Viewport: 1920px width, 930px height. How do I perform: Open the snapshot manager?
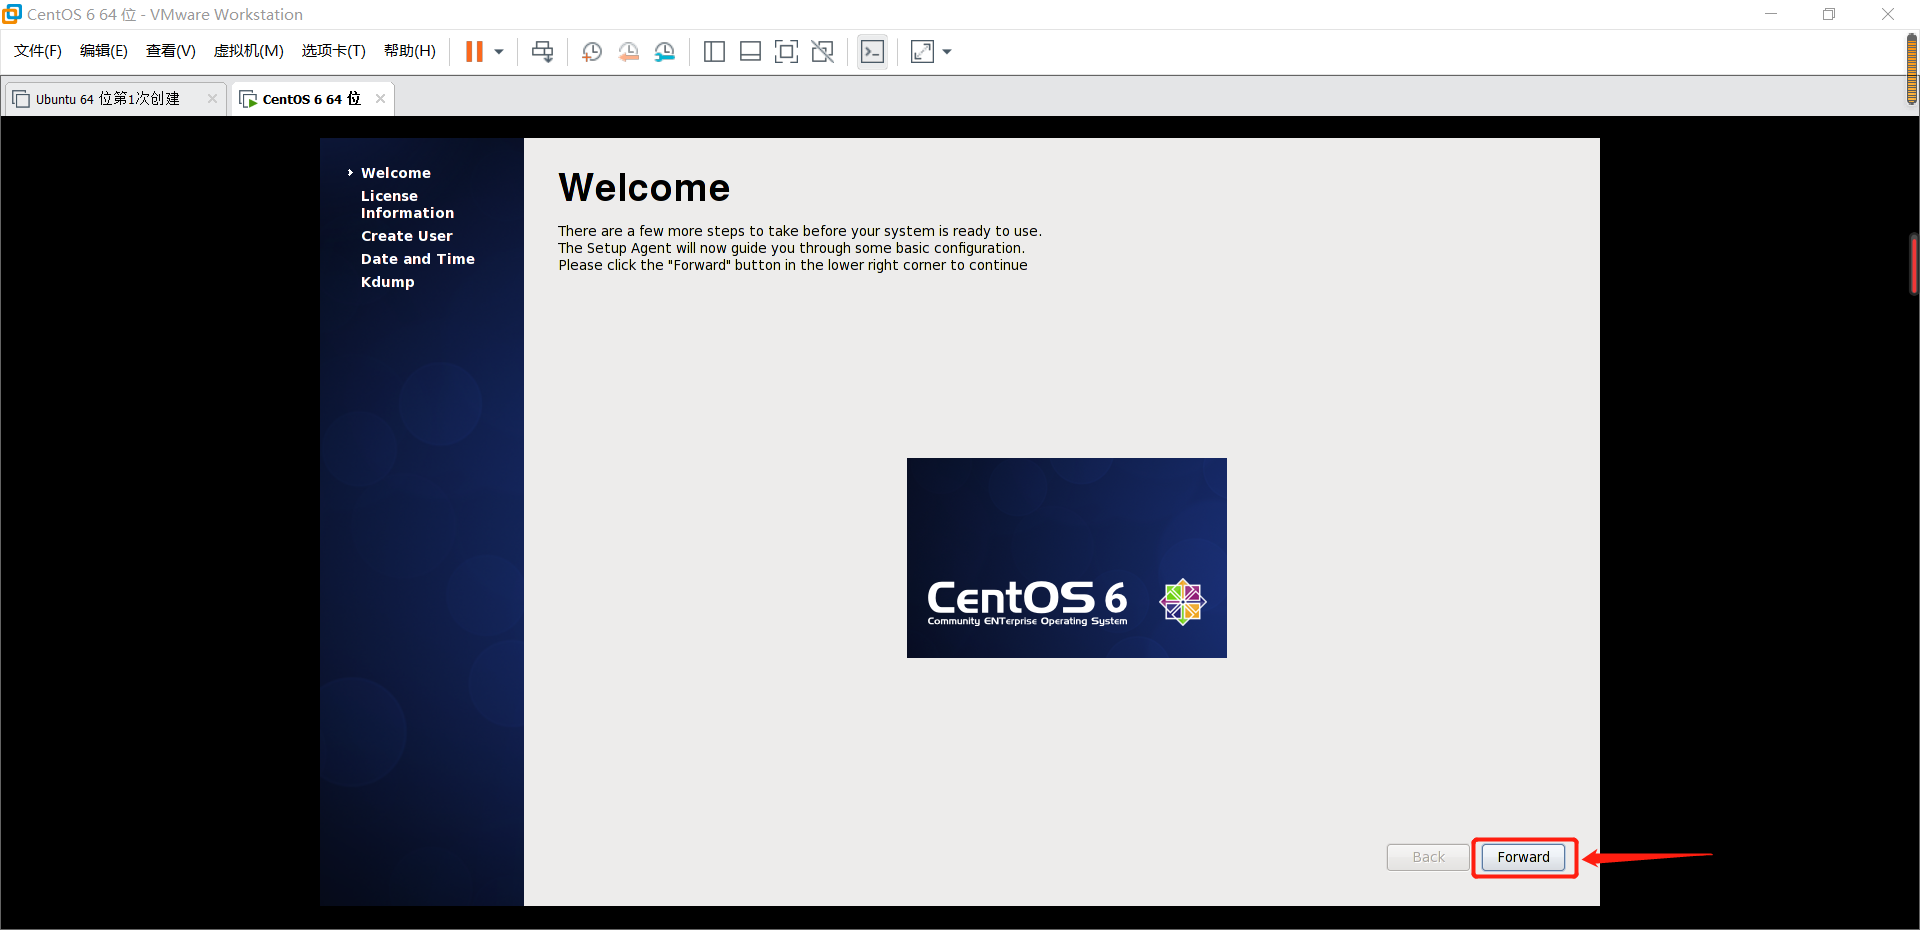click(x=665, y=52)
